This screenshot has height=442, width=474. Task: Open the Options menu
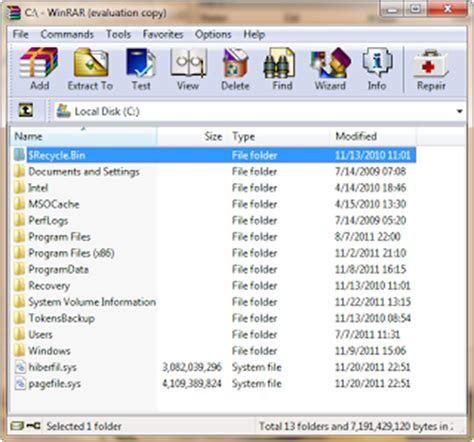click(x=213, y=34)
